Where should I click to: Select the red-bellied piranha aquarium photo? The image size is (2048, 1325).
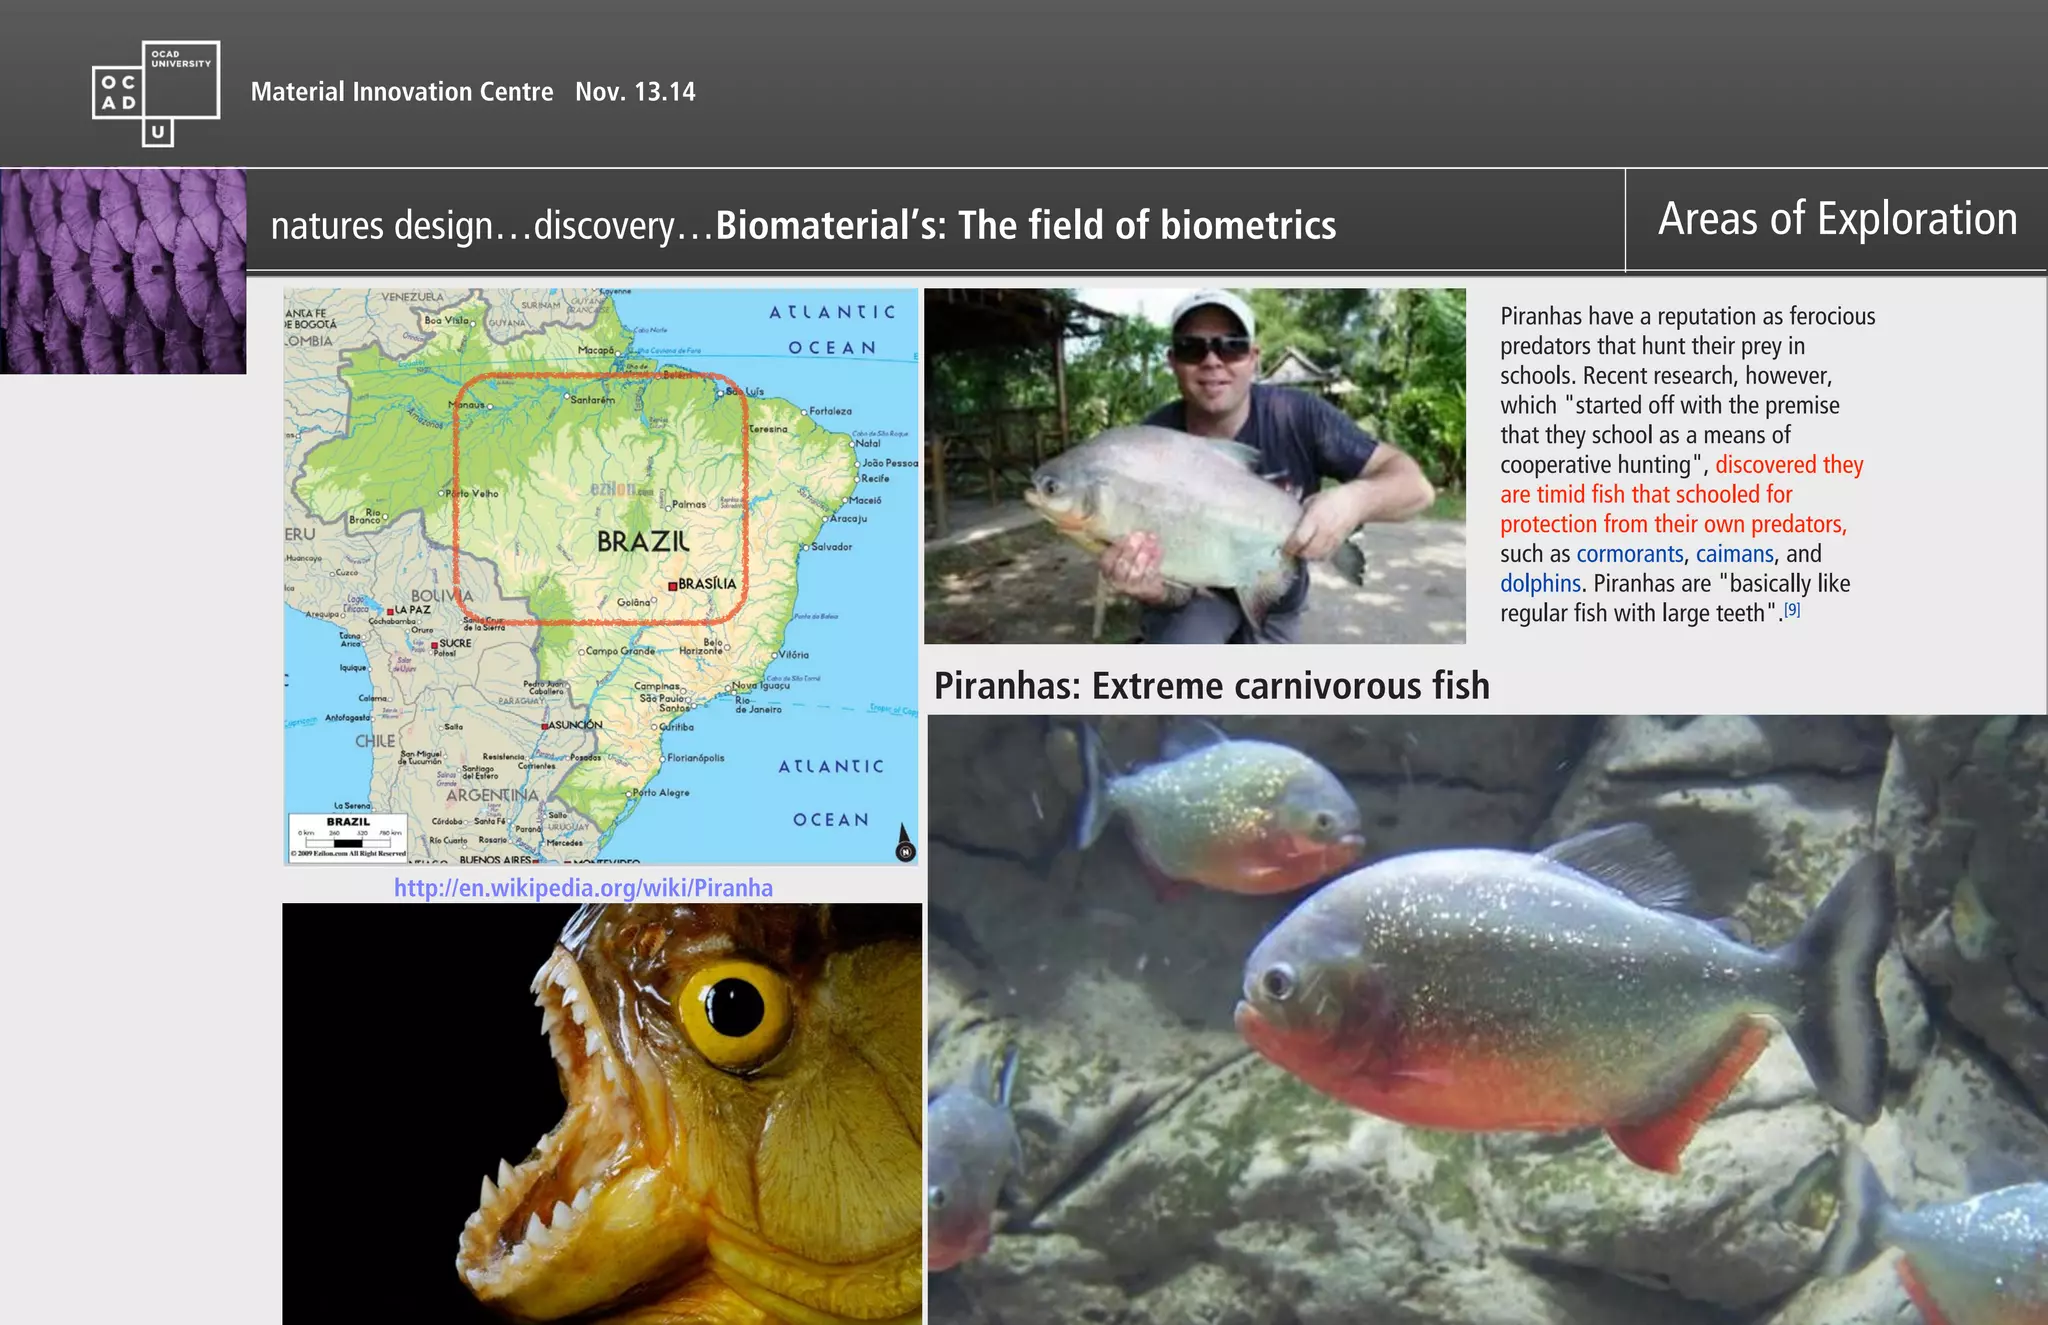(1488, 1020)
